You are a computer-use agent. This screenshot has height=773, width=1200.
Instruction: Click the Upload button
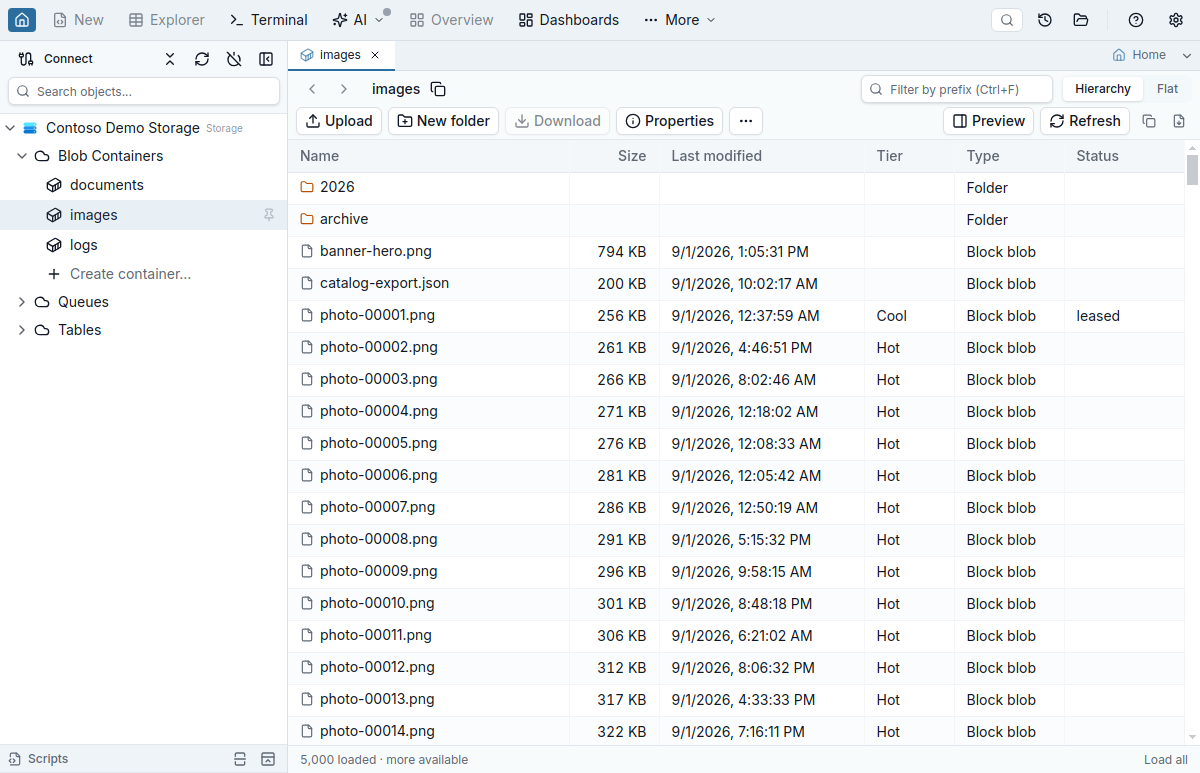pos(339,121)
